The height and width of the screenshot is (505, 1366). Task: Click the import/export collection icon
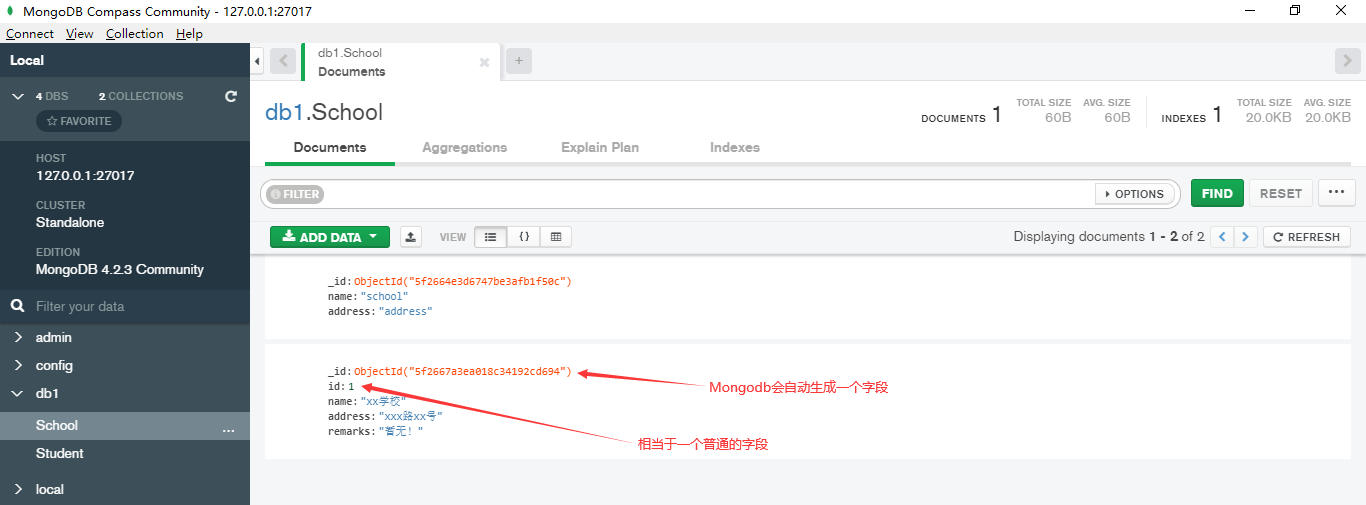[411, 237]
